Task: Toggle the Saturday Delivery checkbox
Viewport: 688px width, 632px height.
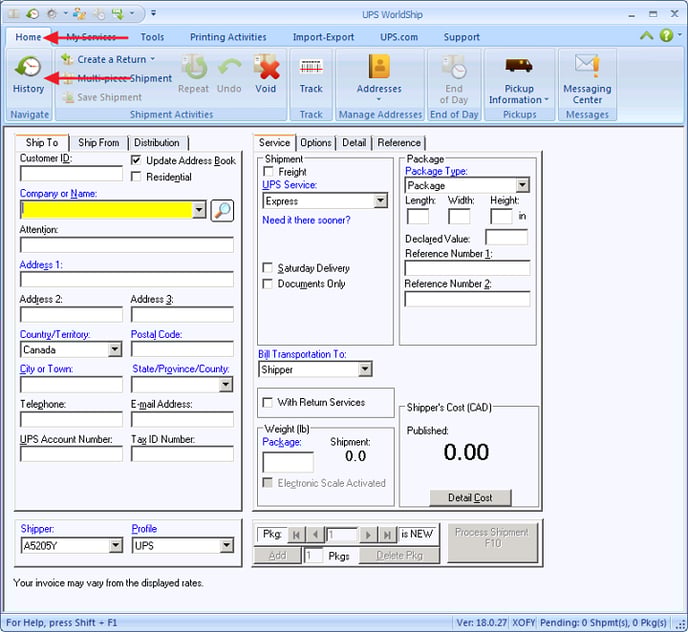Action: point(268,268)
